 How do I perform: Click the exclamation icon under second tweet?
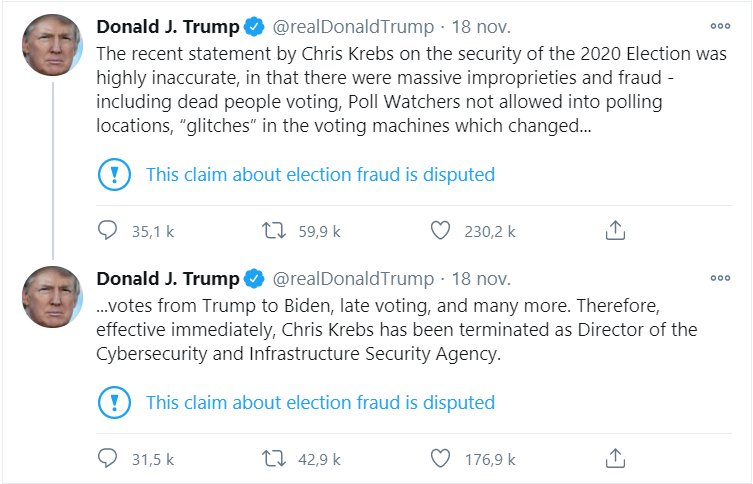coord(115,403)
